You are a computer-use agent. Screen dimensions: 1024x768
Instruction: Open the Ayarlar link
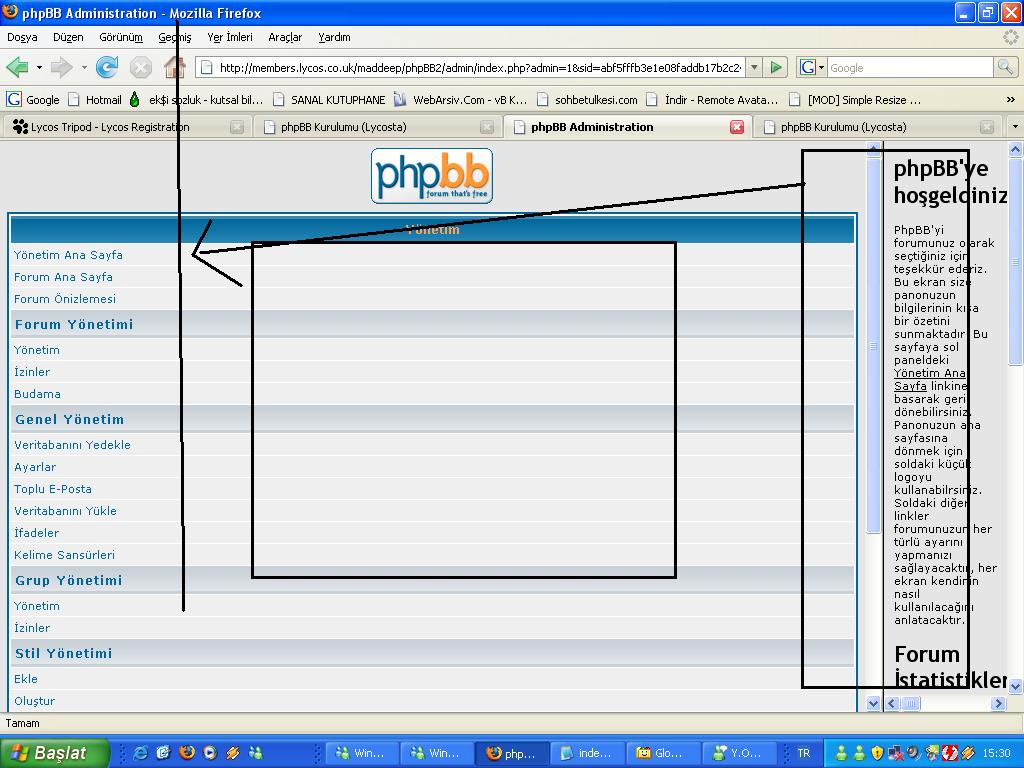[35, 468]
